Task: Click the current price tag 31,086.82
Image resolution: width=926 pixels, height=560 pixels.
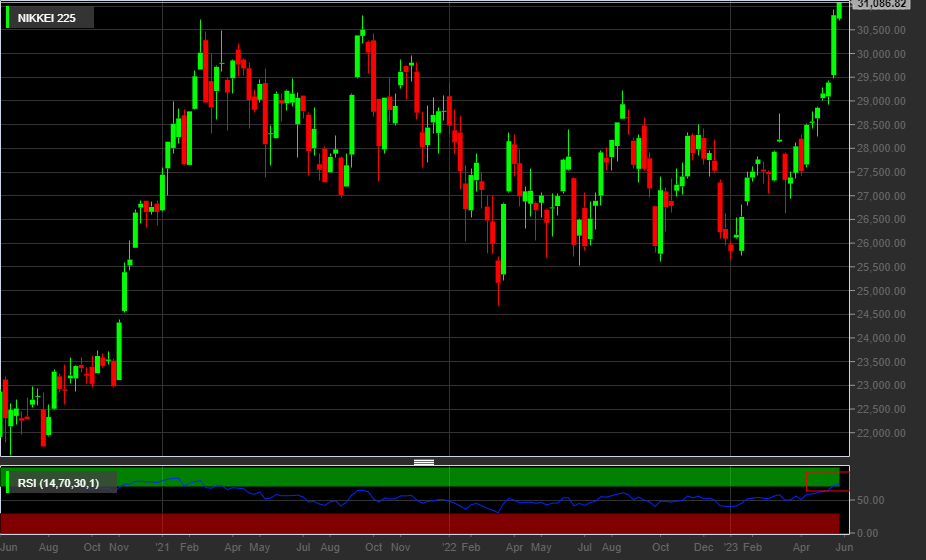Action: tap(881, 4)
